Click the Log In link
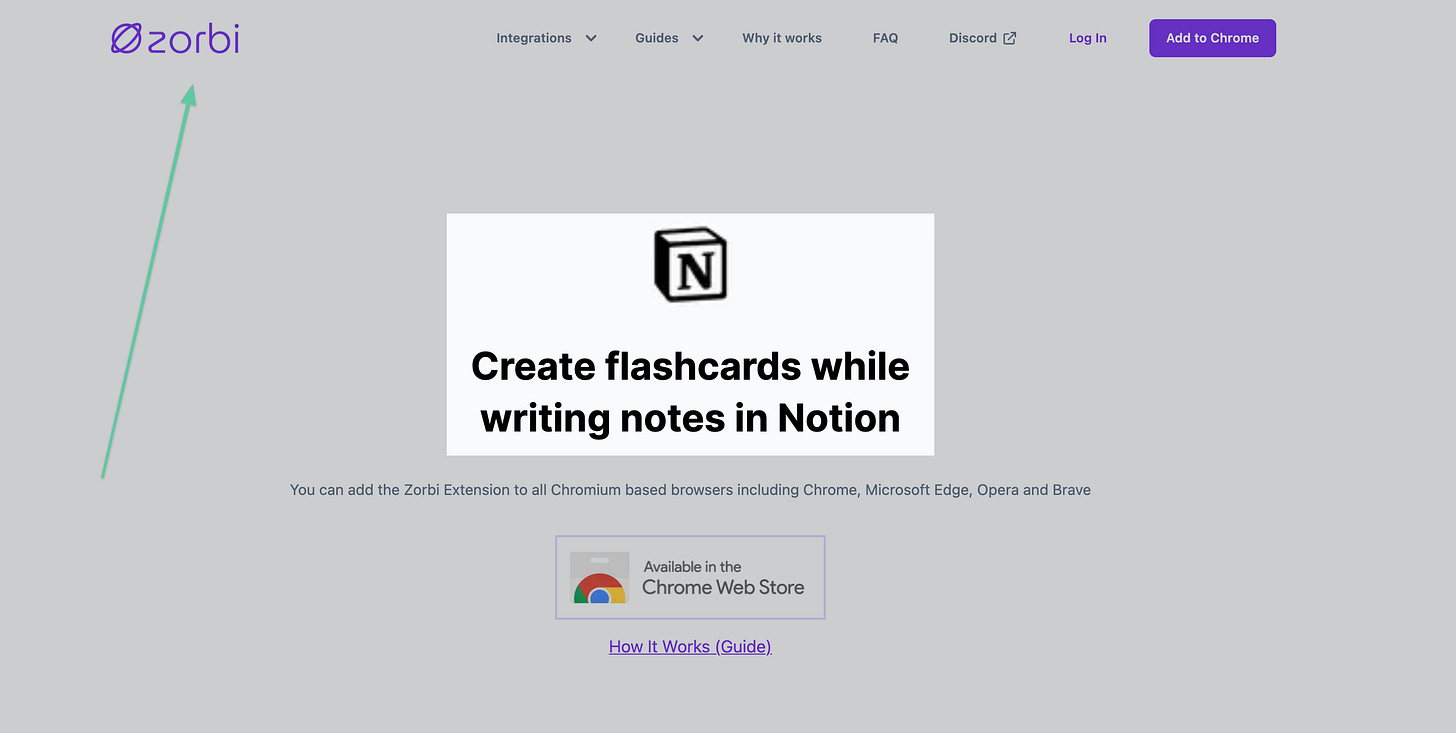The width and height of the screenshot is (1456, 733). tap(1088, 38)
